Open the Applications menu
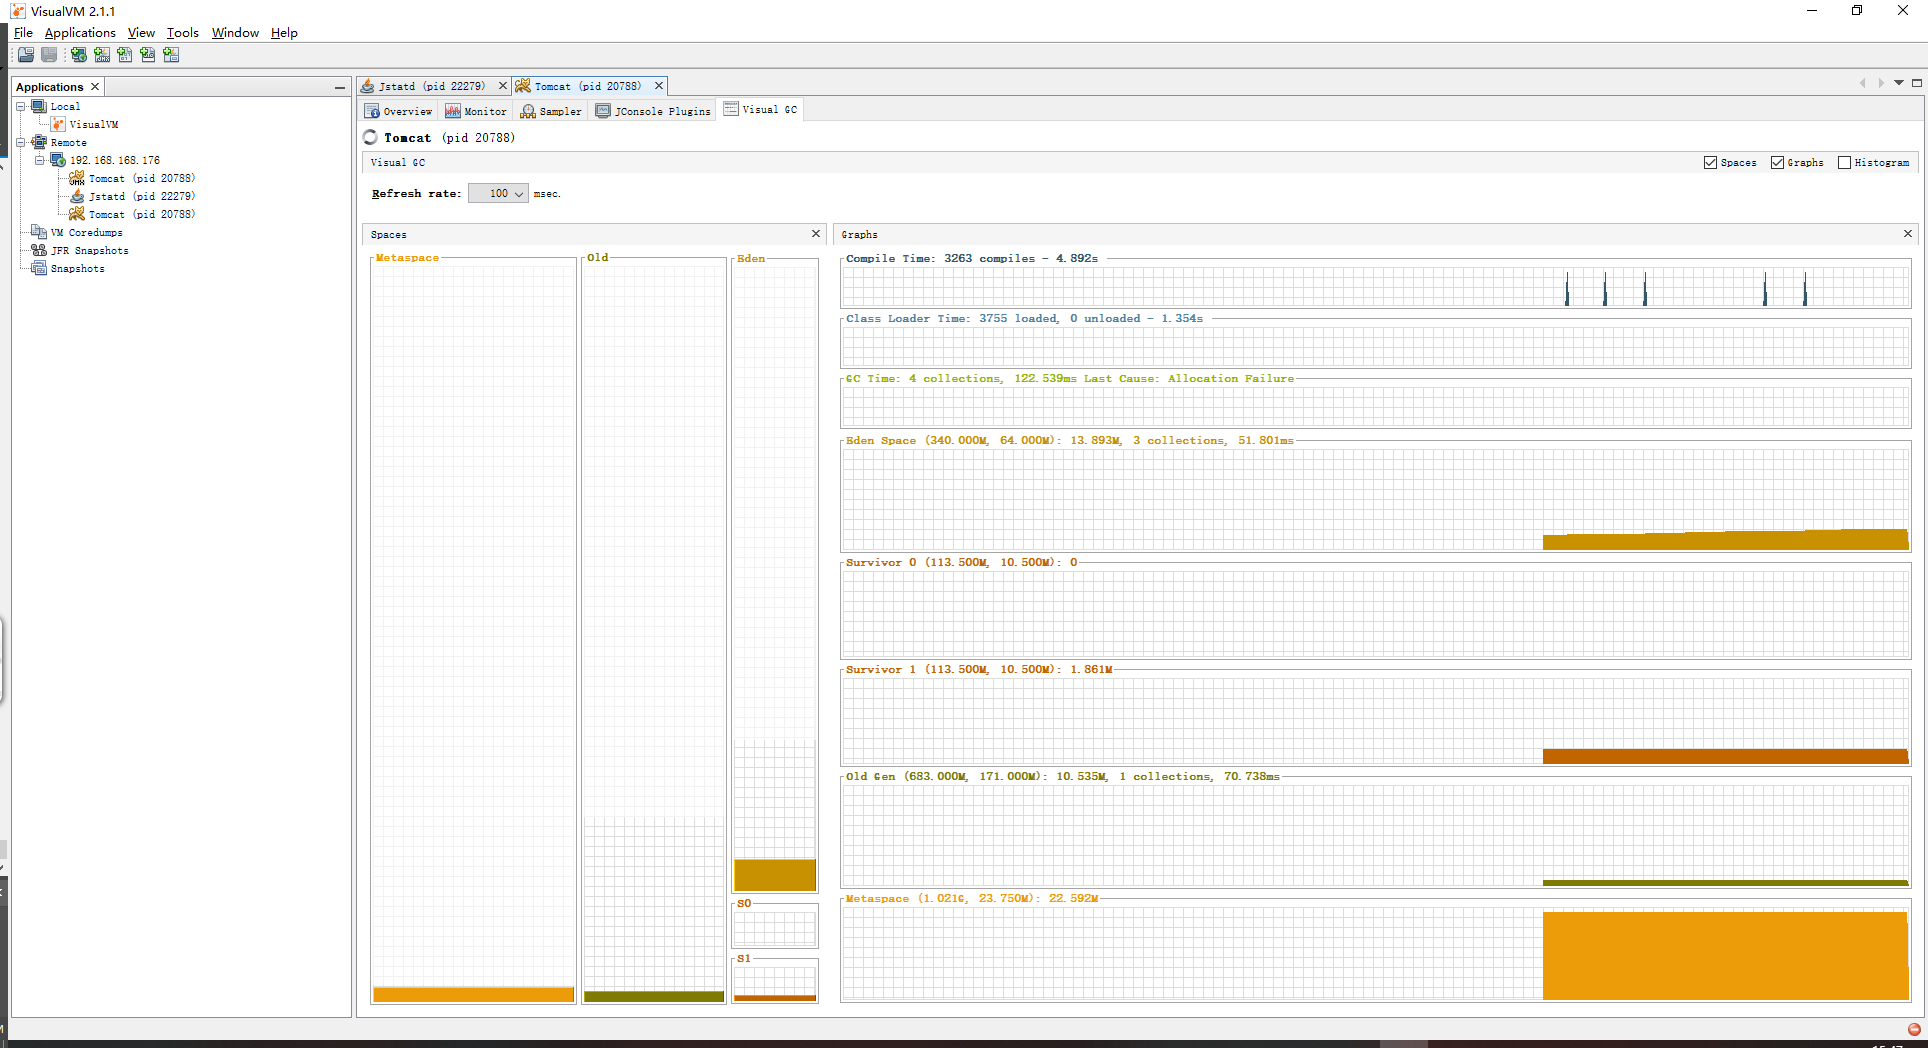The width and height of the screenshot is (1928, 1048). [x=80, y=33]
